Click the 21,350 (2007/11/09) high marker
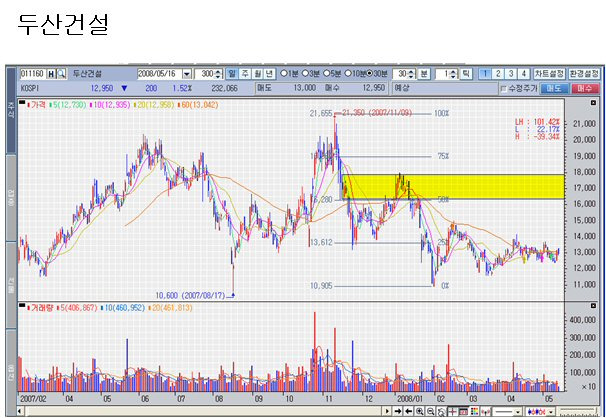Image resolution: width=606 pixels, height=418 pixels. pyautogui.click(x=377, y=113)
